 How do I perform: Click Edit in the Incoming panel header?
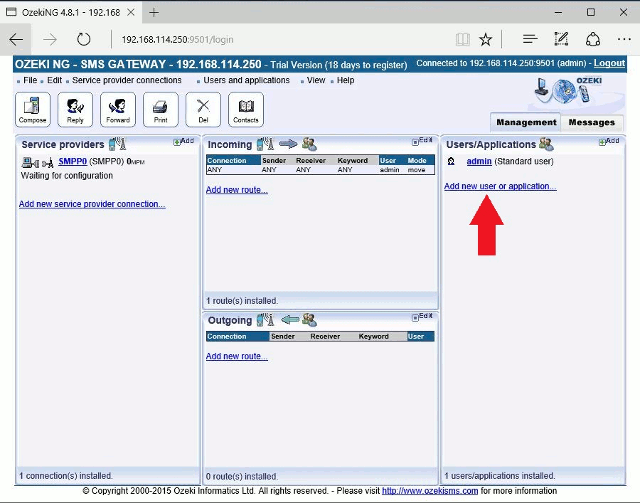point(422,141)
